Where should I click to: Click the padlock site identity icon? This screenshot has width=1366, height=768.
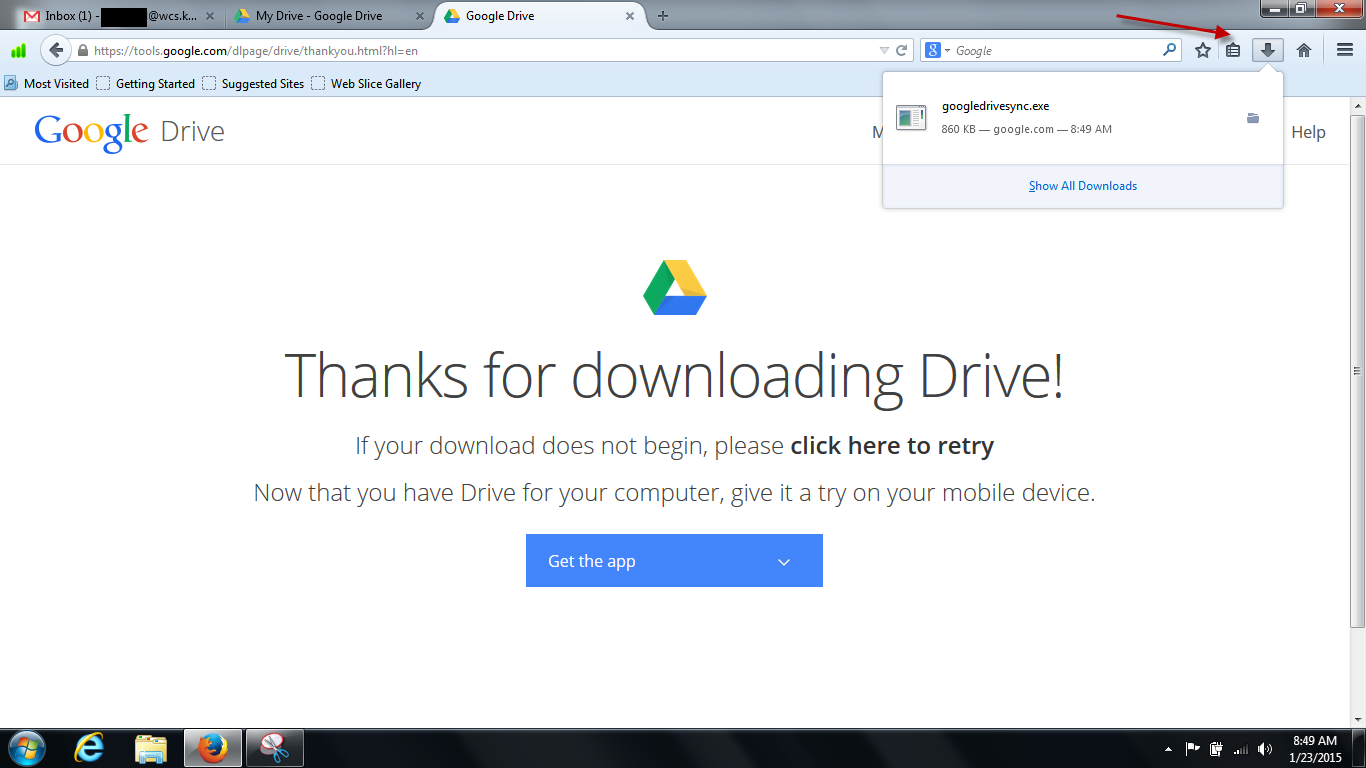pyautogui.click(x=82, y=50)
